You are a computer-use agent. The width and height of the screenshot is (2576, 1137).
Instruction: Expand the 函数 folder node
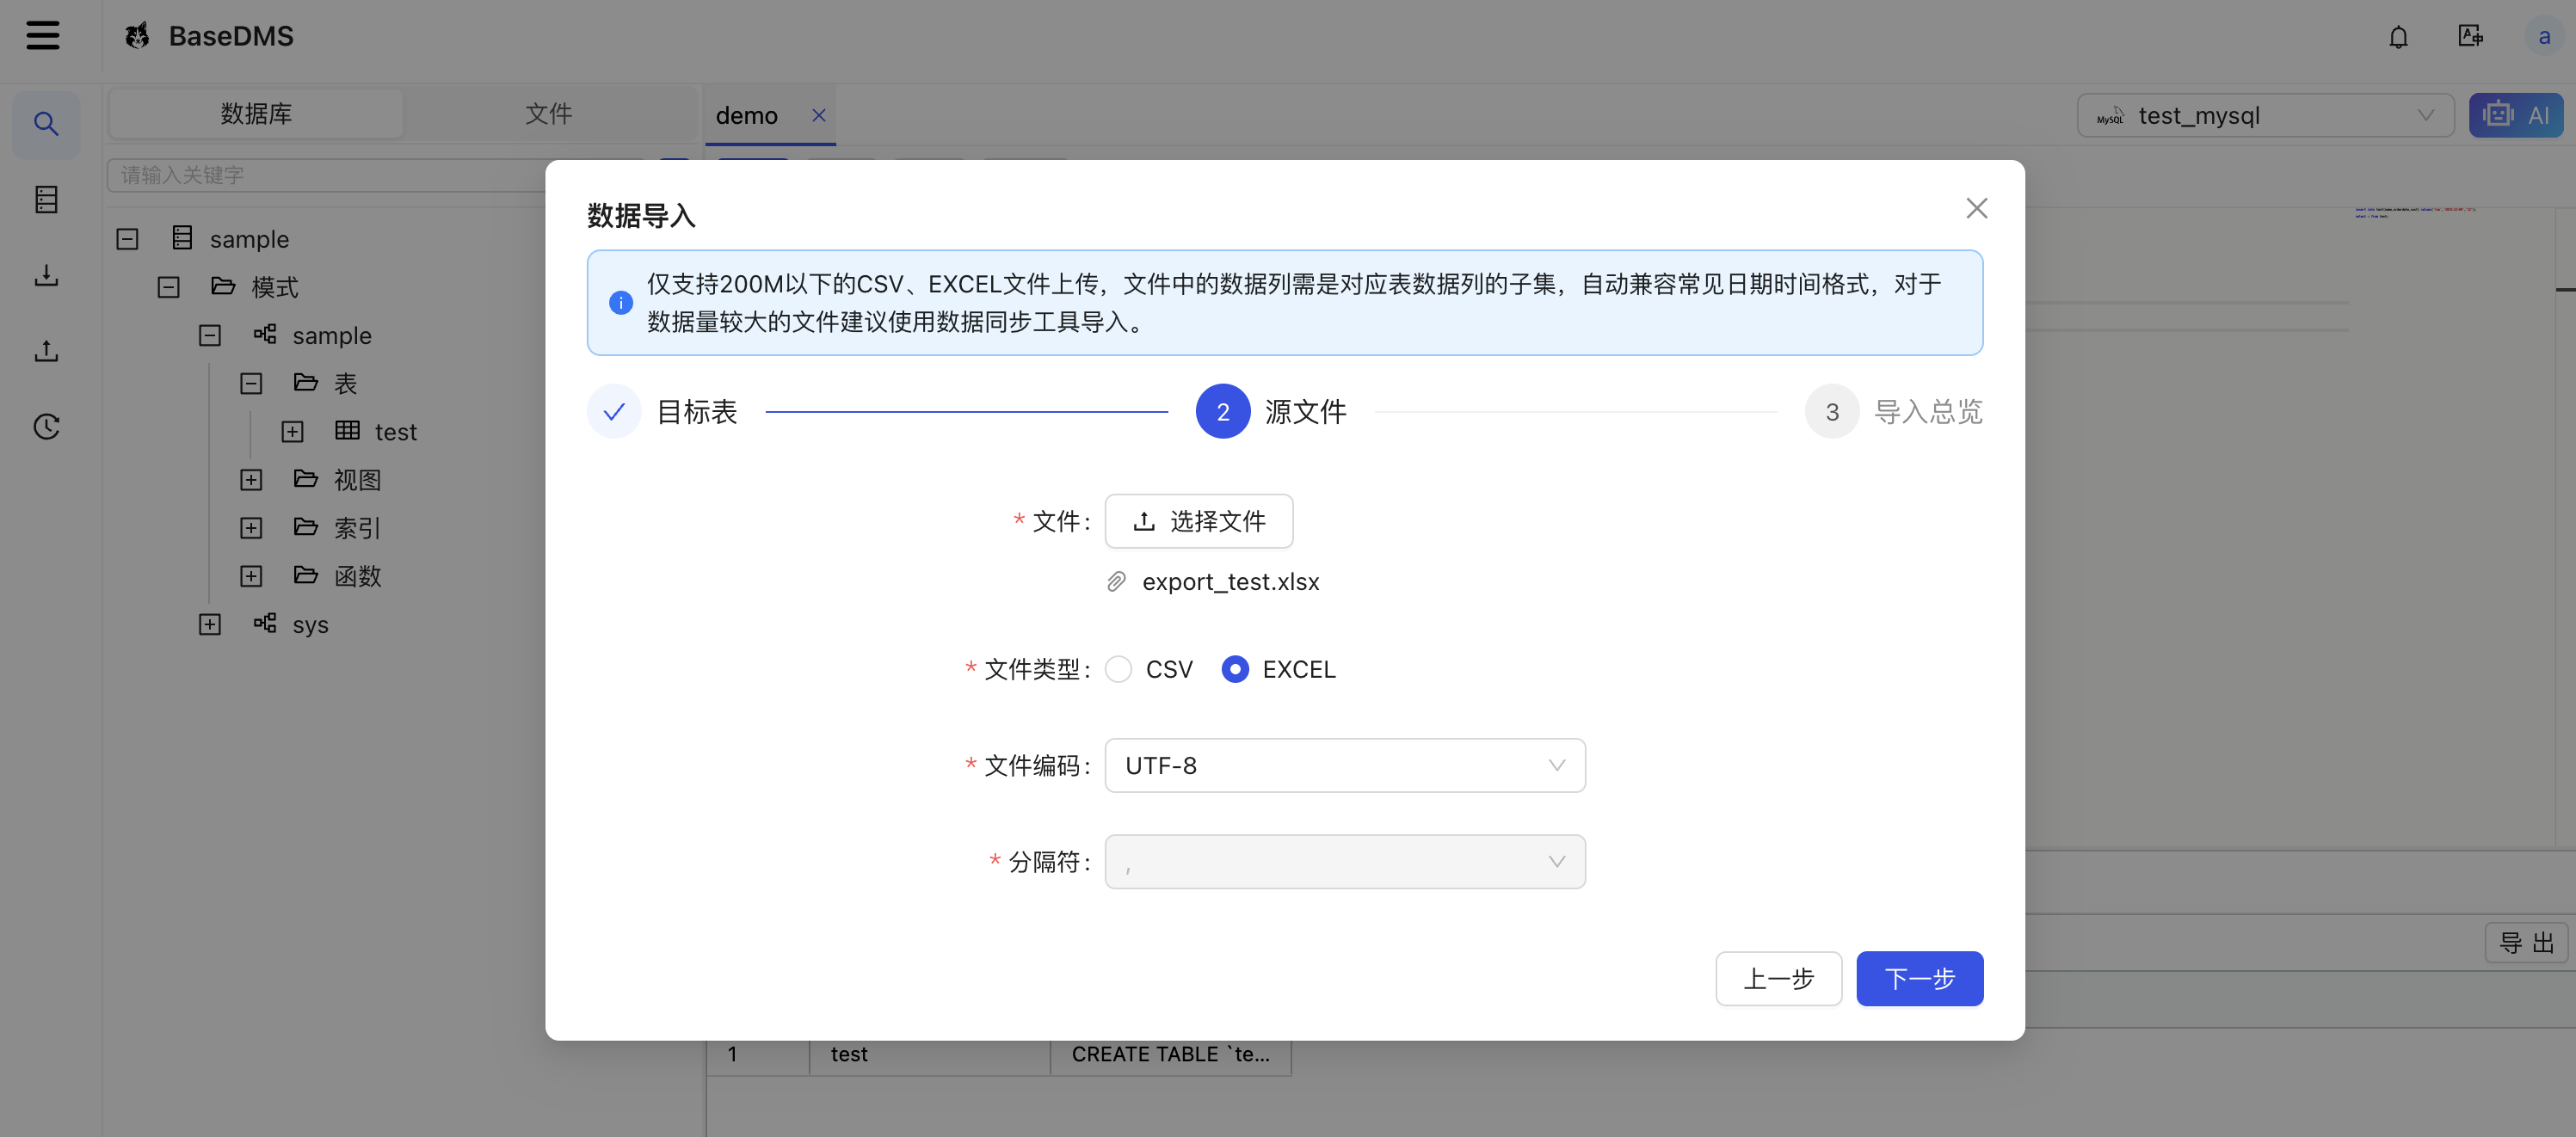[251, 575]
